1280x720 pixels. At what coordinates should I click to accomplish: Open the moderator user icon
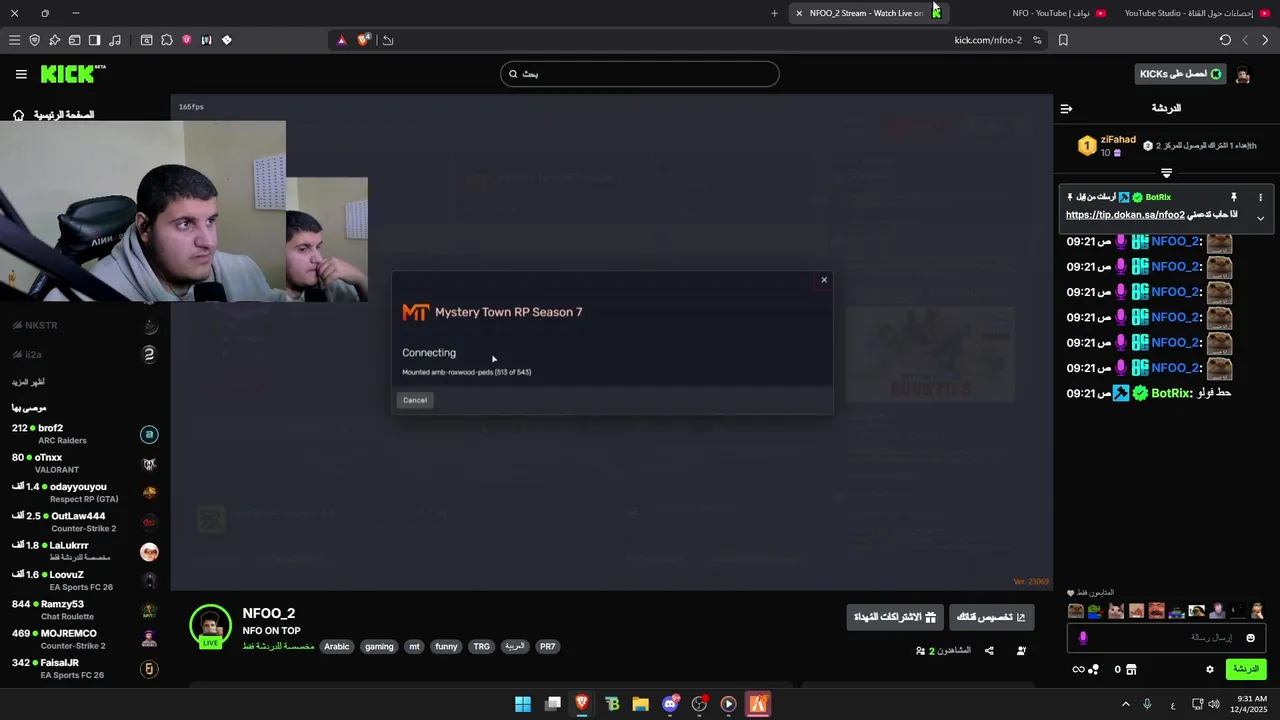pyautogui.click(x=1021, y=651)
